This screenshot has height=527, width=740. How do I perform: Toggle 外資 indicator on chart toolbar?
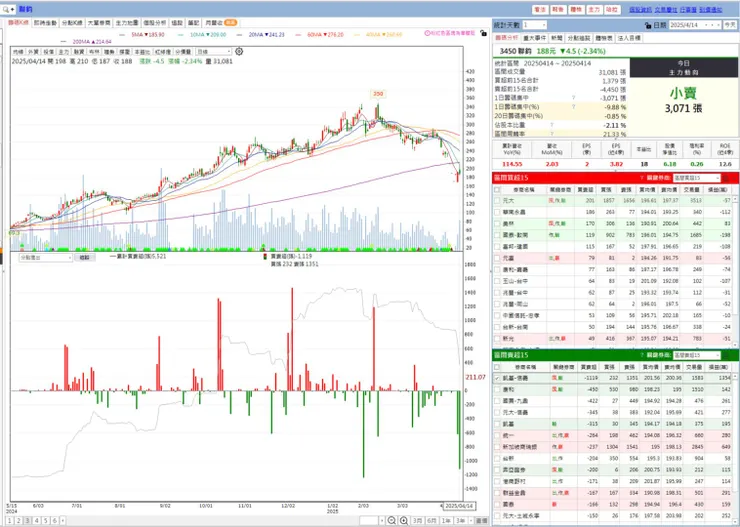pos(33,52)
